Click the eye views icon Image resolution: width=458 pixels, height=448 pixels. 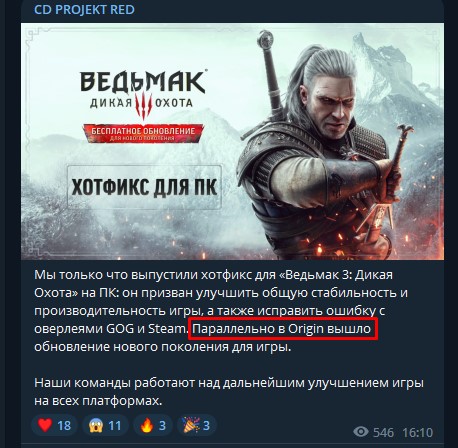pyautogui.click(x=360, y=432)
